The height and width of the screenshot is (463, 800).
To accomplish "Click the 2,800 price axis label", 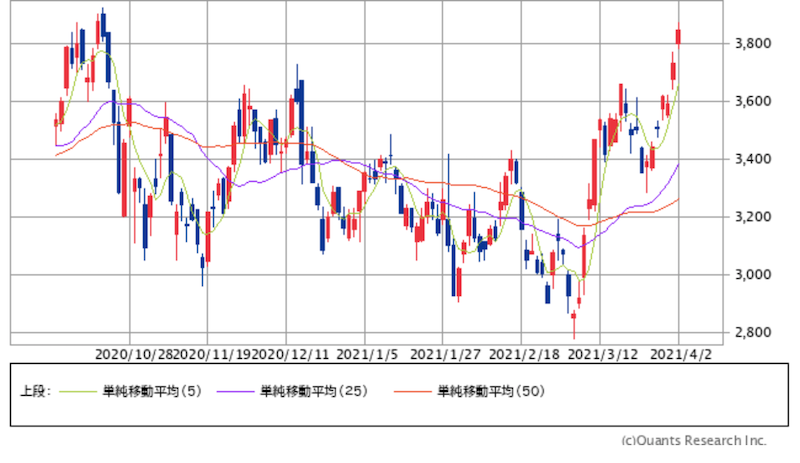I will 753,332.
